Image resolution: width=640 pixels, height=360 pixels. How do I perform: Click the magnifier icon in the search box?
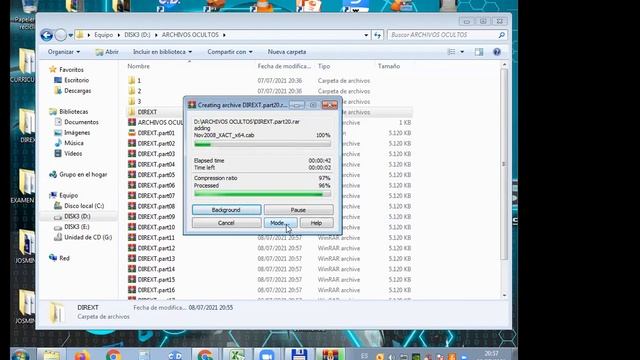coord(502,35)
